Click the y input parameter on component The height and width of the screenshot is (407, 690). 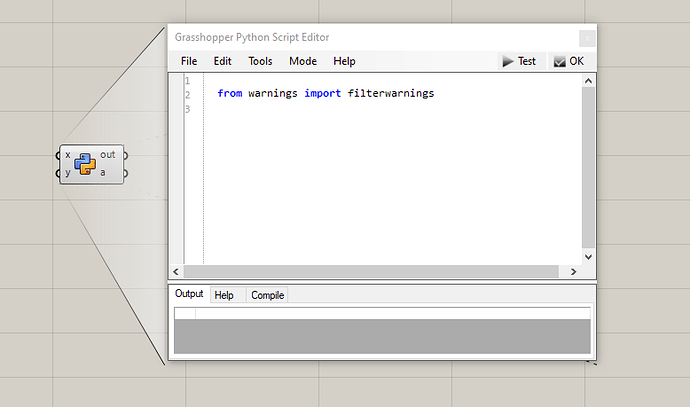[68, 173]
